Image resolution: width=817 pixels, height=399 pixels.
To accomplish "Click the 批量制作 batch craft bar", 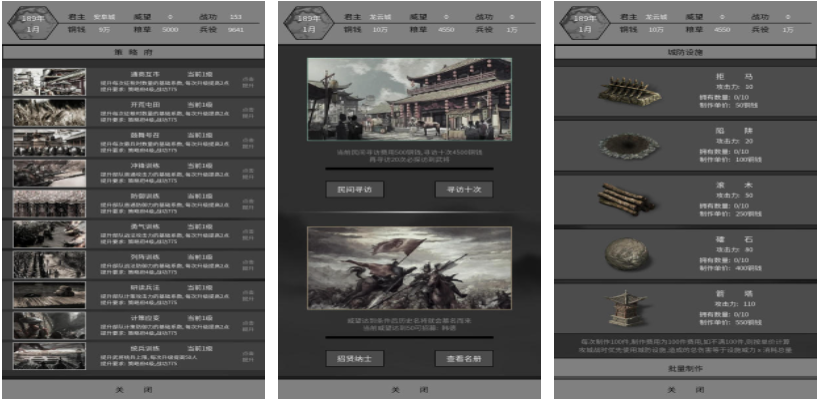I will point(685,368).
